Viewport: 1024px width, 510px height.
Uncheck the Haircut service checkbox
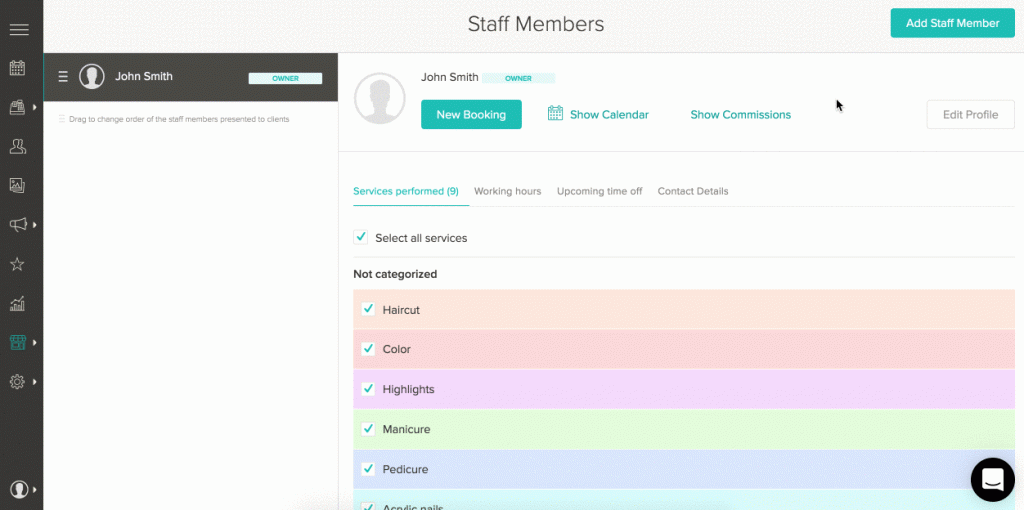pos(368,309)
